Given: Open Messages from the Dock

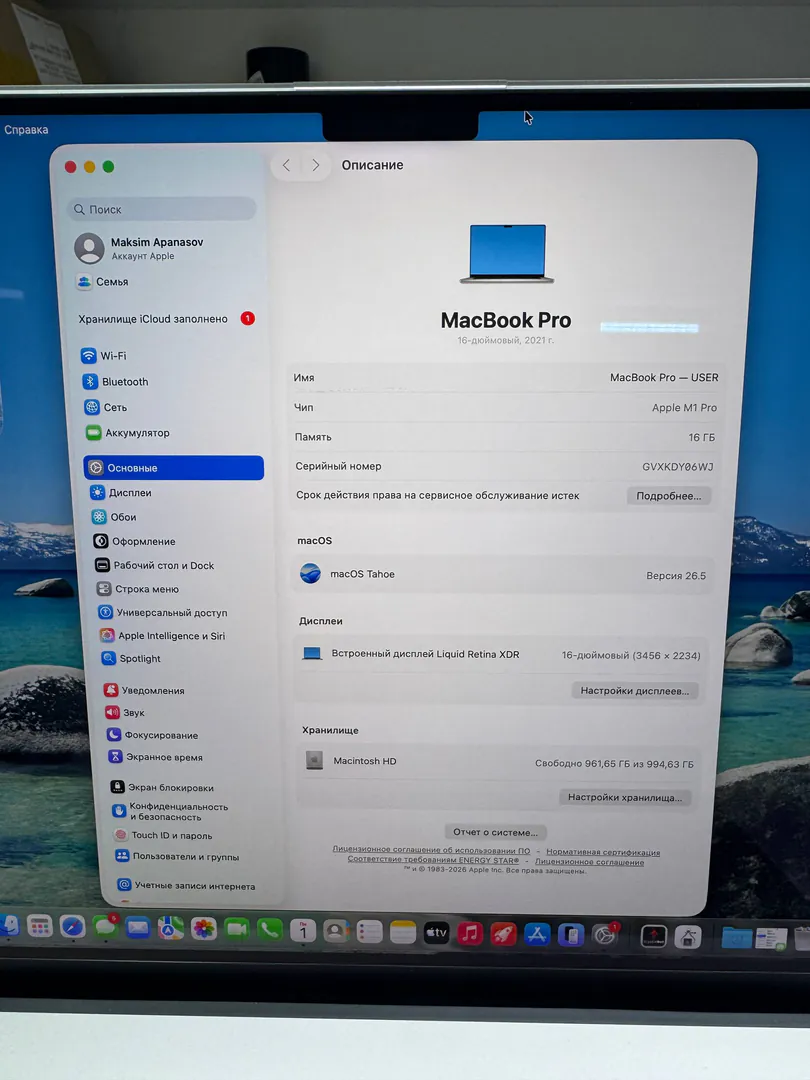Looking at the screenshot, I should pos(105,927).
